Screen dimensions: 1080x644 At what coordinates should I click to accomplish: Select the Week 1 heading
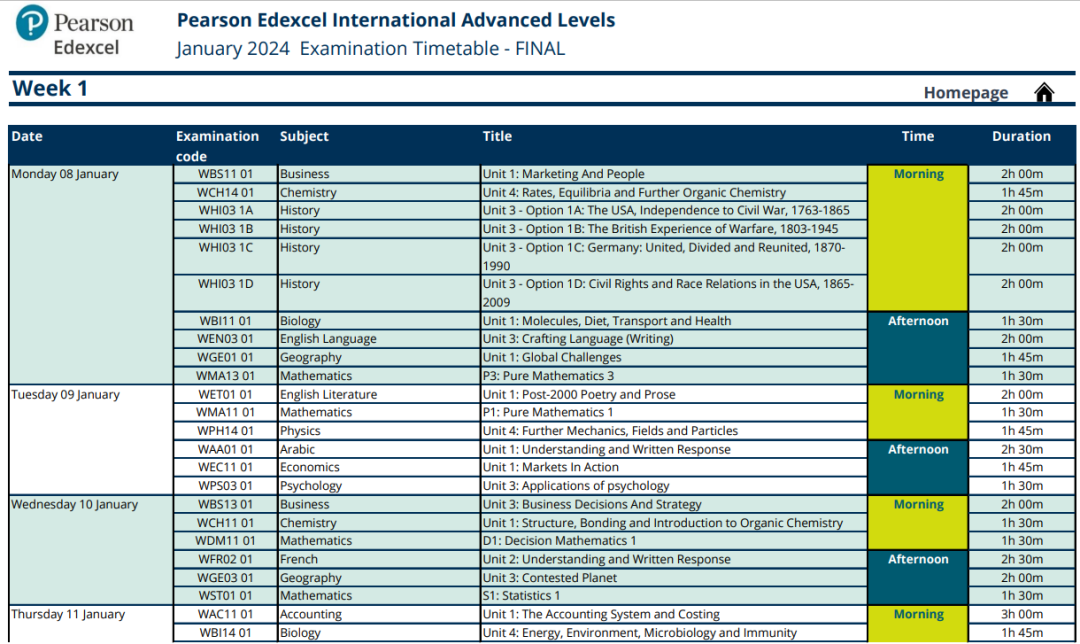[x=50, y=88]
